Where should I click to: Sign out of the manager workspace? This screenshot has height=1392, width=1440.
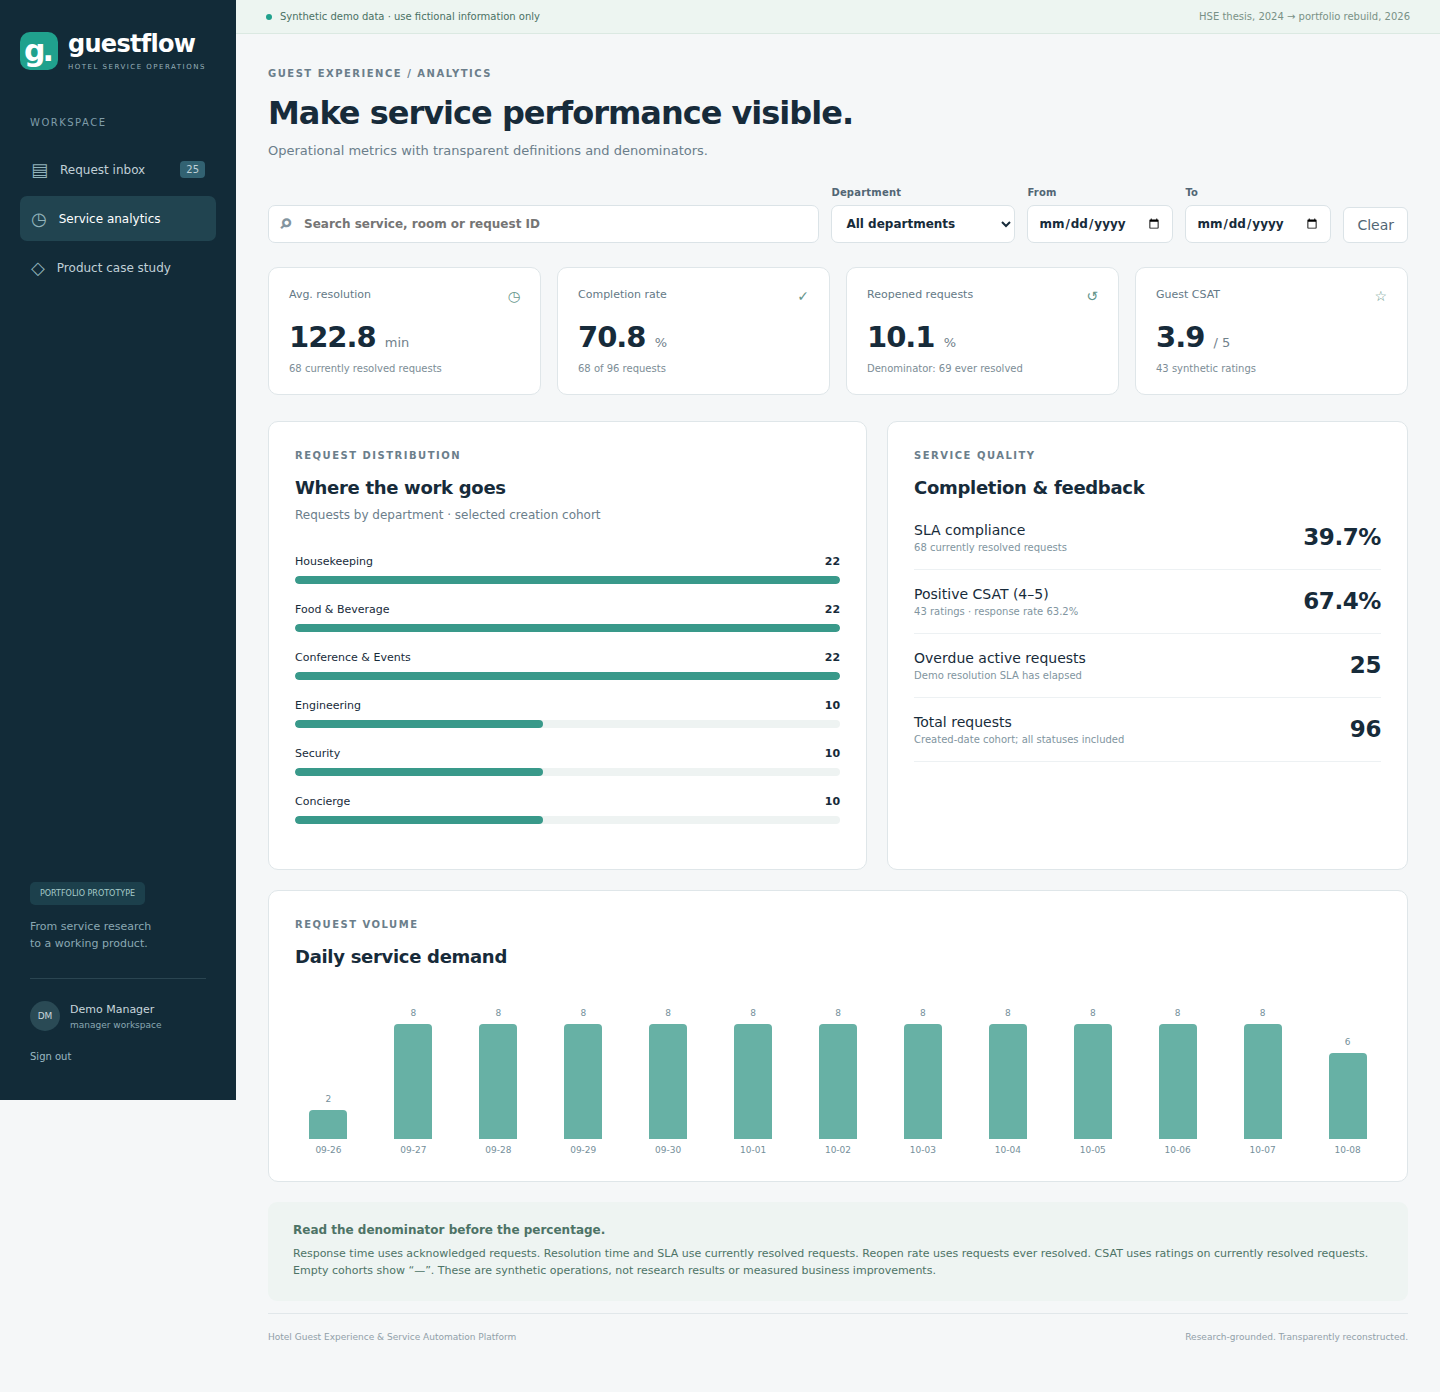(51, 1057)
